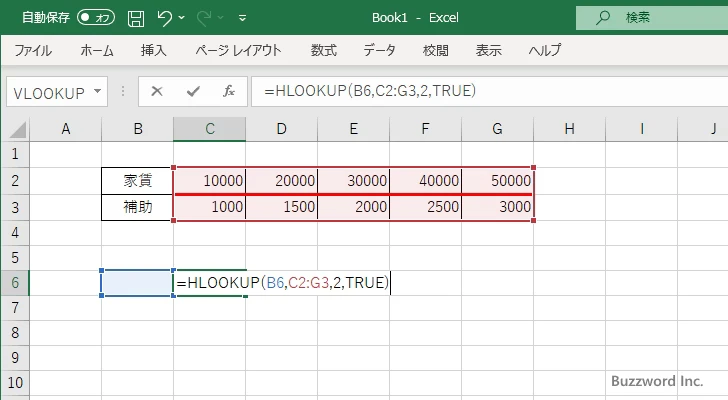Click the search magnifier icon
Image resolution: width=728 pixels, height=400 pixels.
click(603, 17)
